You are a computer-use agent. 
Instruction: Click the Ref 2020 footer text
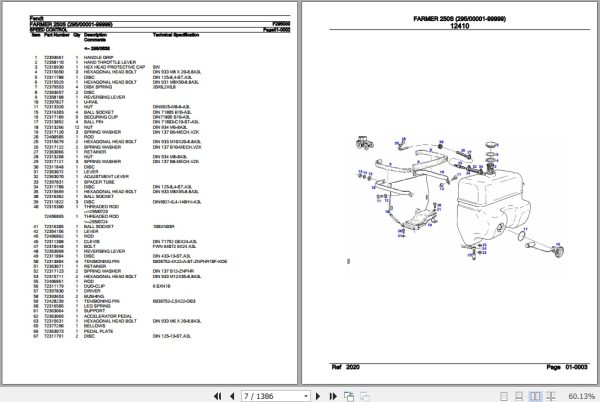point(346,367)
